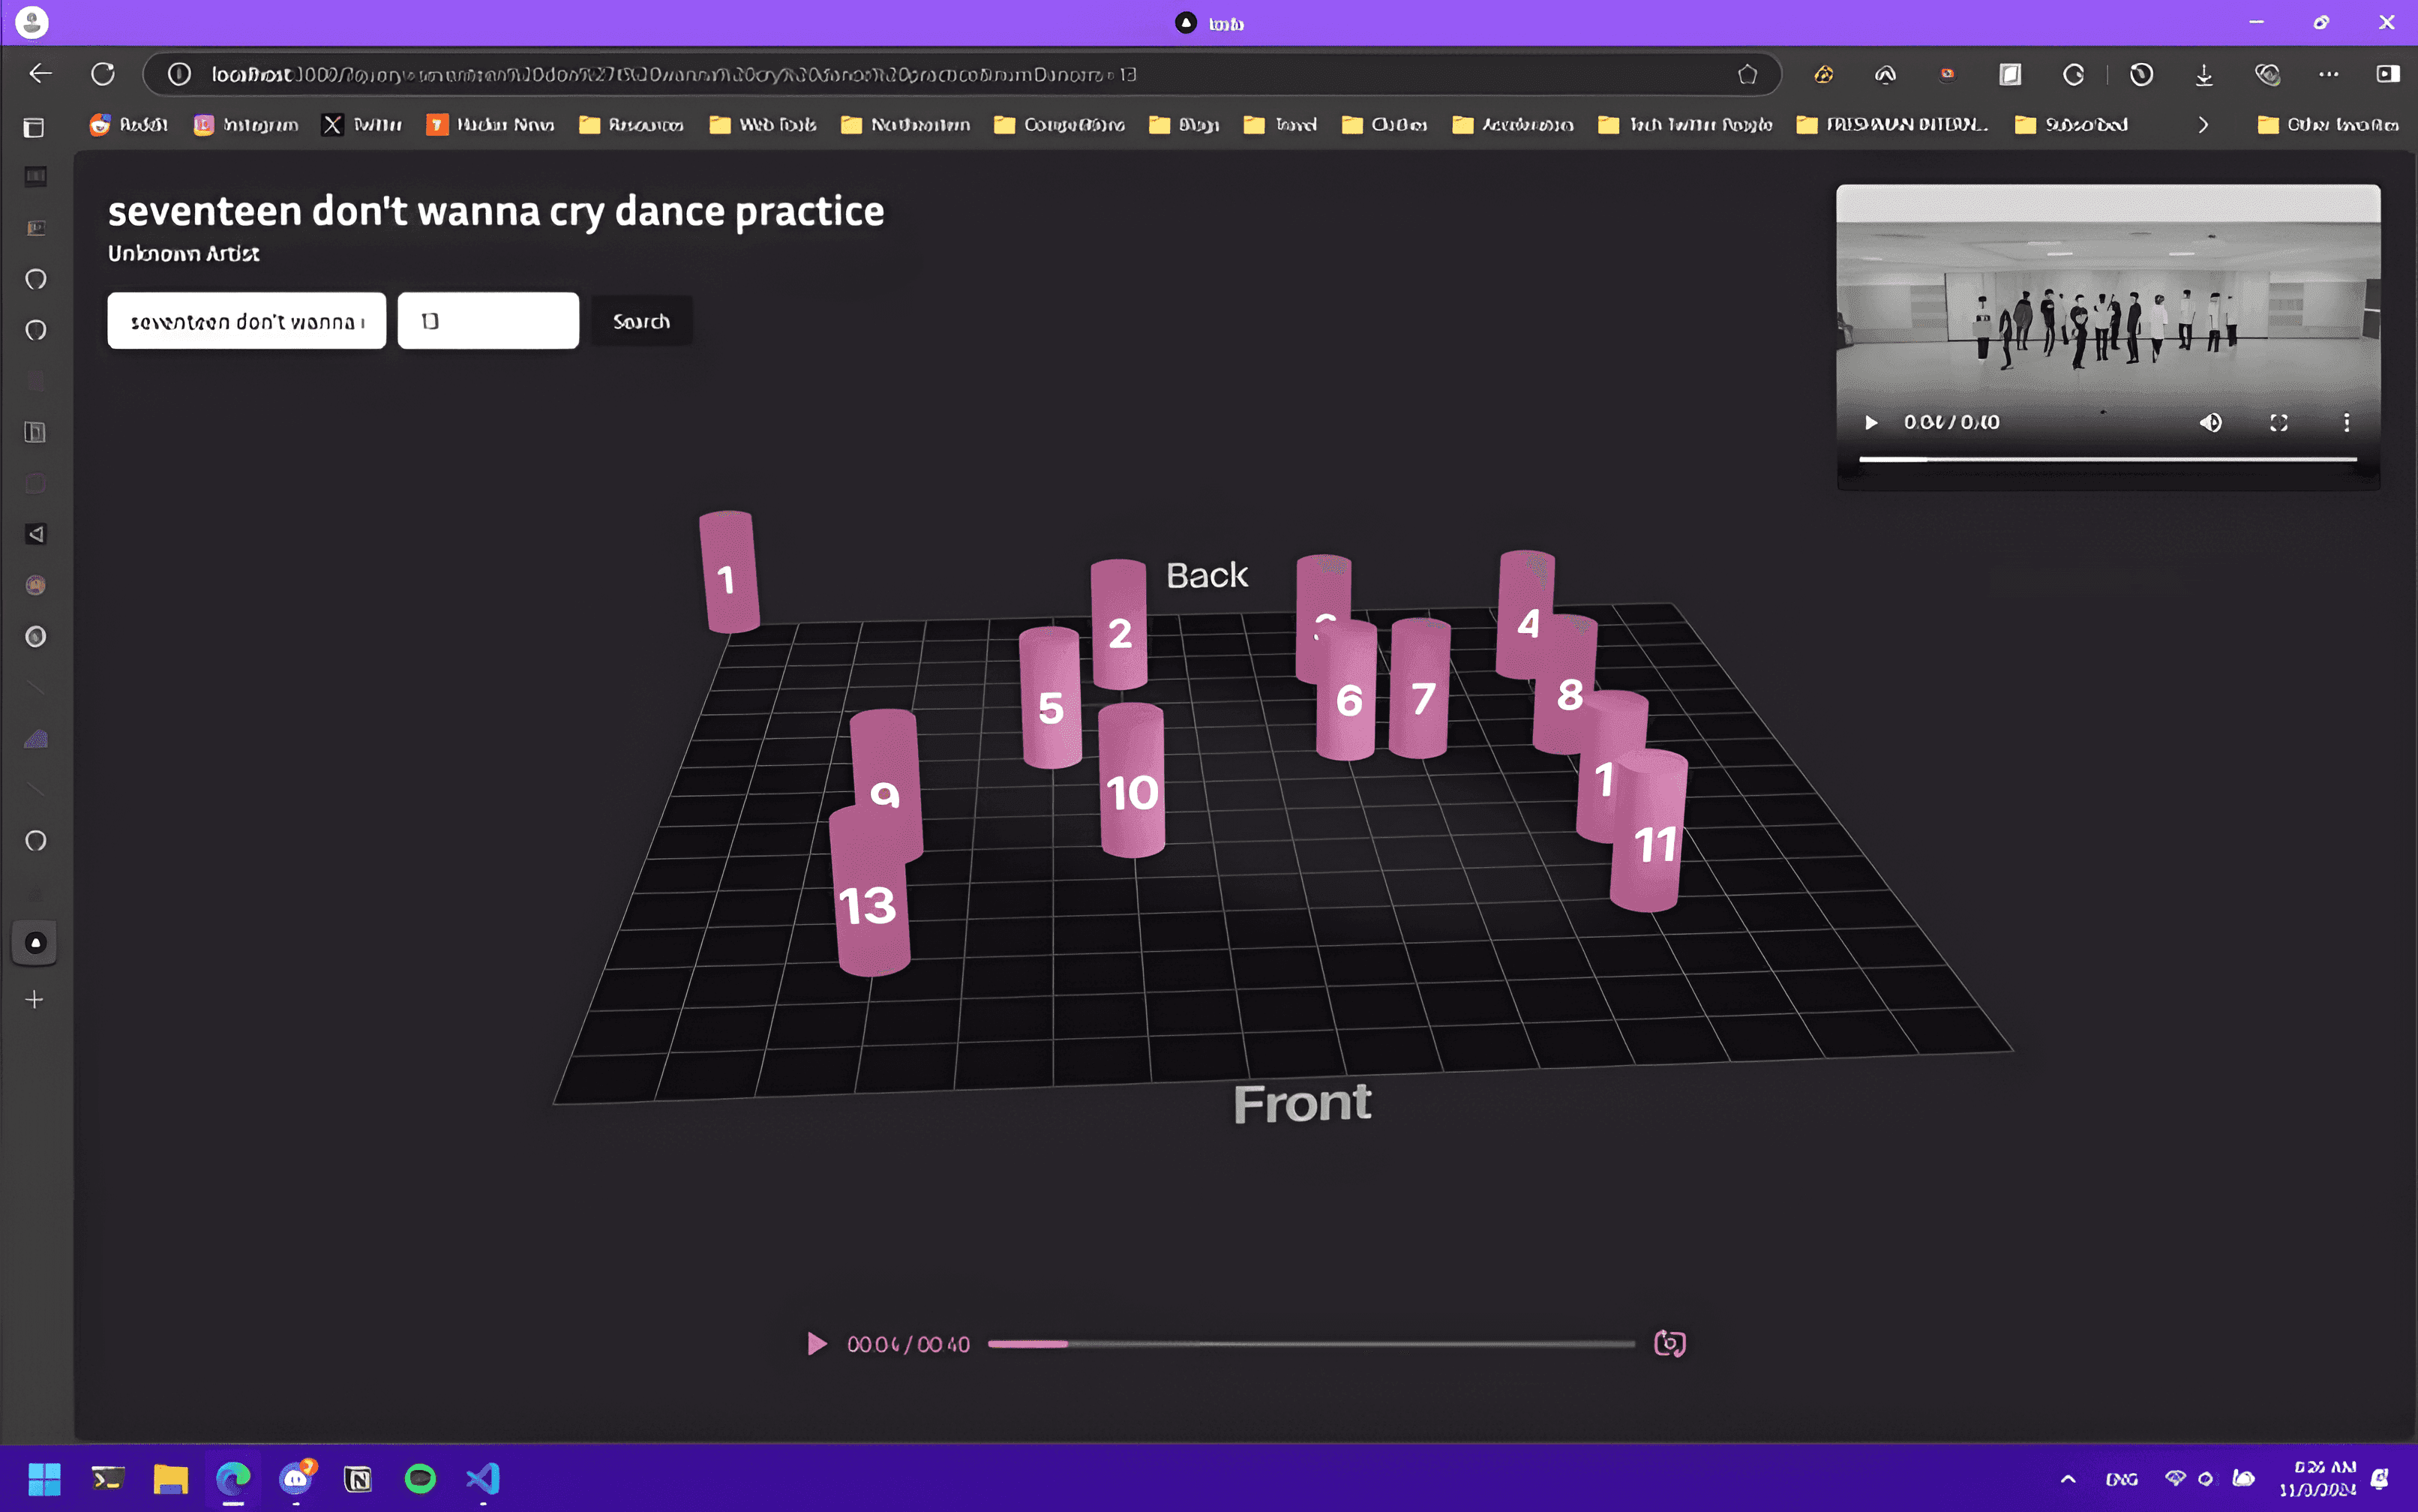The height and width of the screenshot is (1512, 2418).
Task: Enter fullscreen on the video preview
Action: pyautogui.click(x=2280, y=422)
